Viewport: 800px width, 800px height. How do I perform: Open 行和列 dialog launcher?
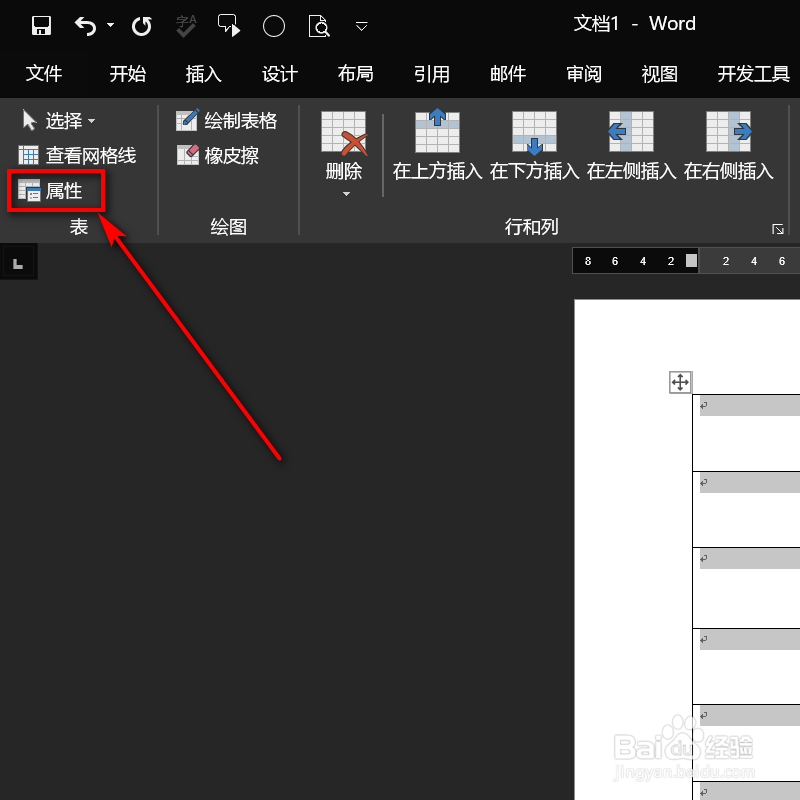(778, 229)
